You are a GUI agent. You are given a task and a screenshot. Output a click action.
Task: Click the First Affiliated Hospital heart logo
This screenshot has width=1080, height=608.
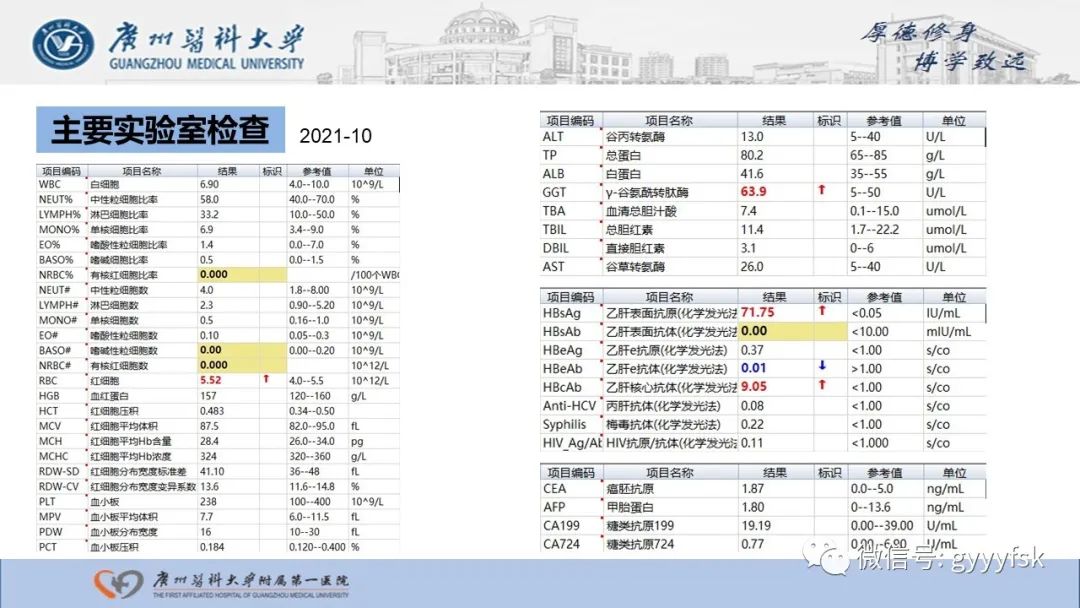[118, 583]
